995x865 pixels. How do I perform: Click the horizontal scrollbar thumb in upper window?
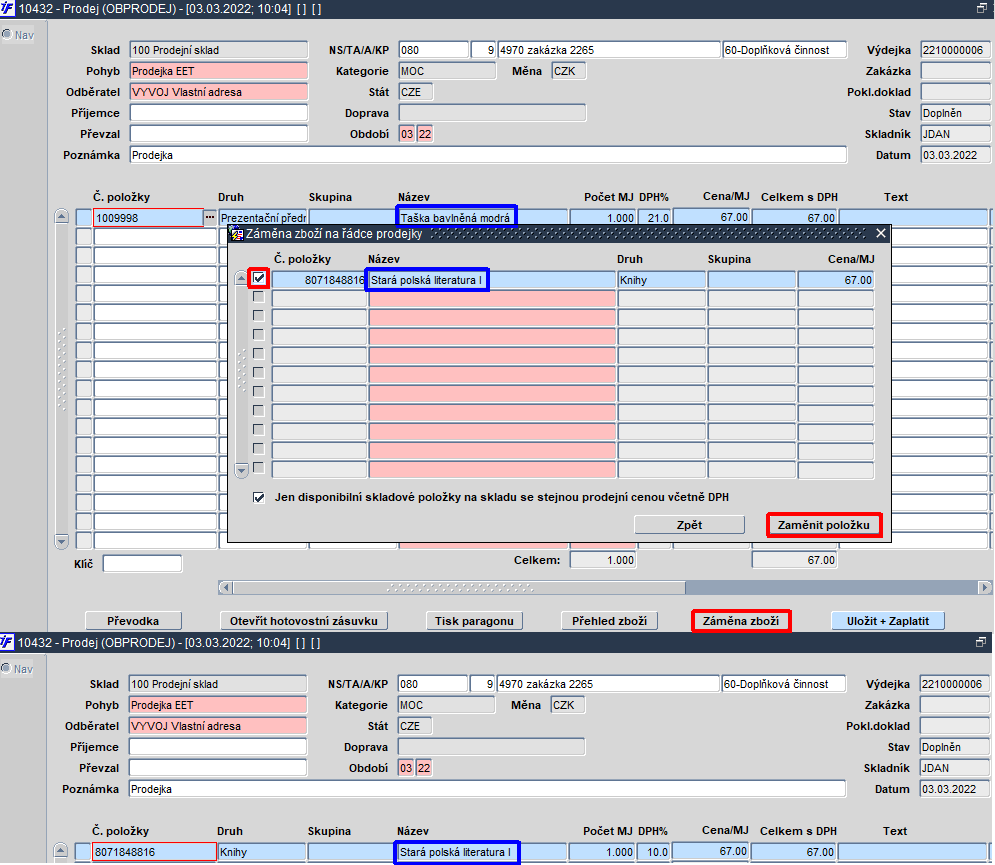click(459, 588)
